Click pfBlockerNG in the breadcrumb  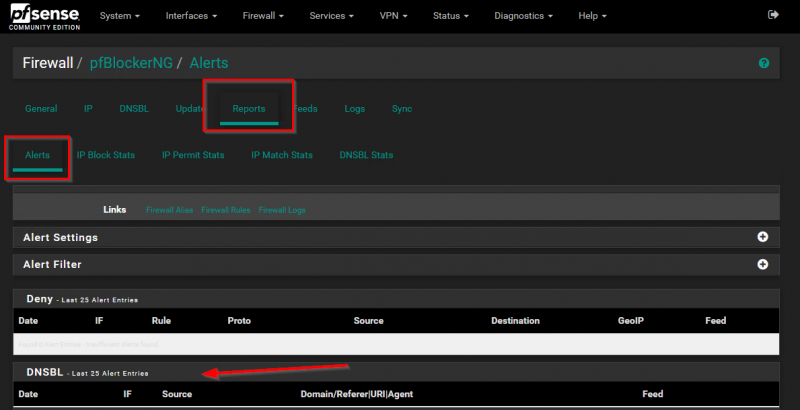131,63
